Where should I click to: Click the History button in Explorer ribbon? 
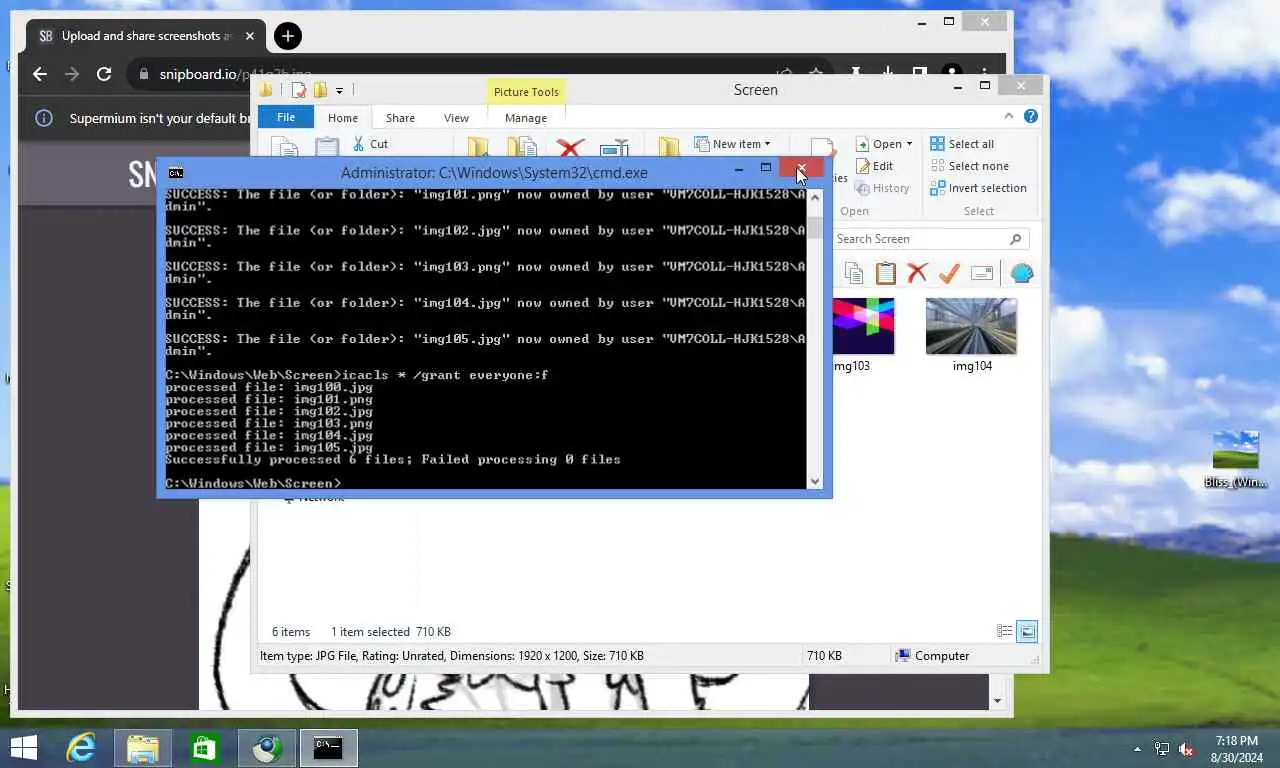(x=881, y=188)
